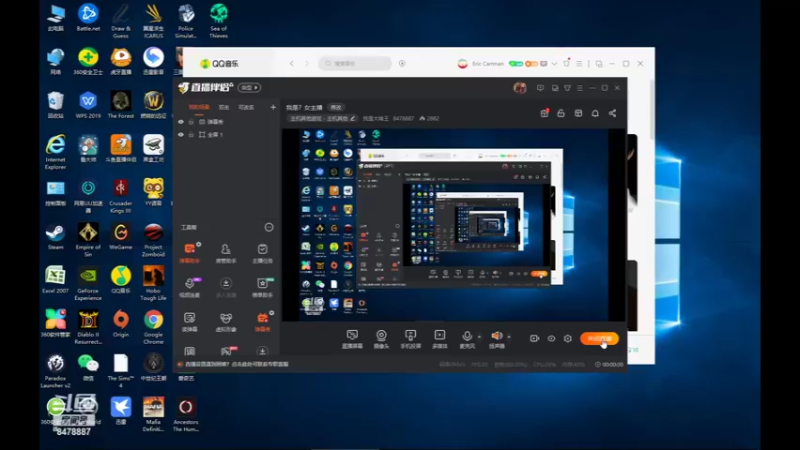Share the stream with share icon
The width and height of the screenshot is (800, 450).
(612, 113)
